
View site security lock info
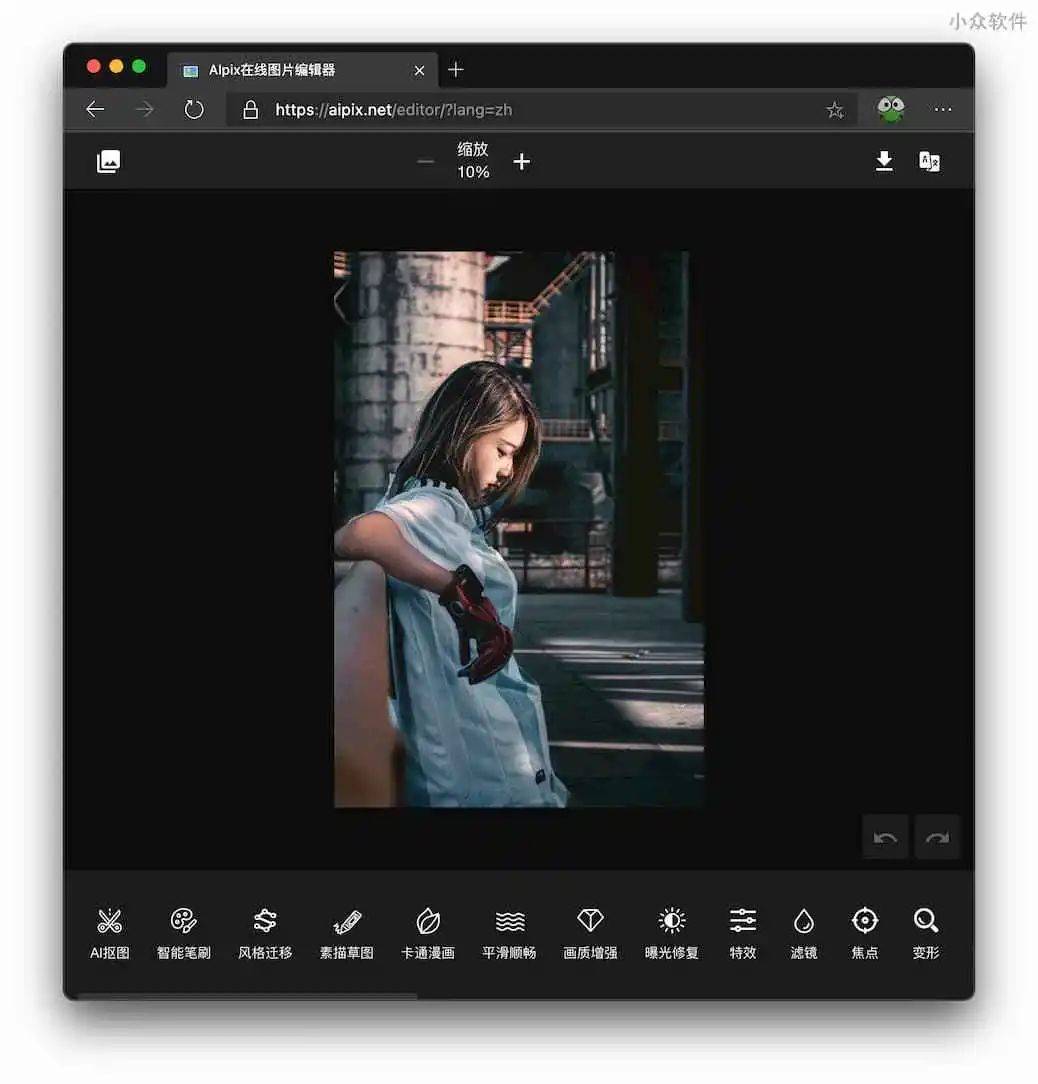click(x=250, y=109)
